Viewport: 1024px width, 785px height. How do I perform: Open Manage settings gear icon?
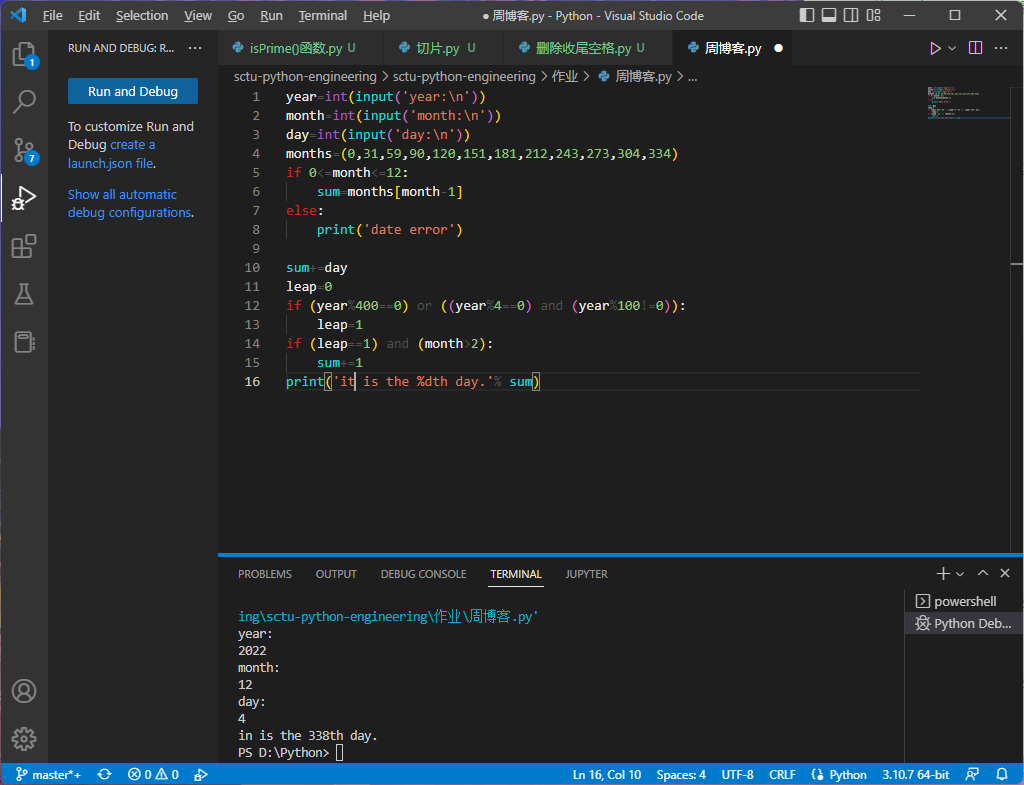tap(24, 739)
